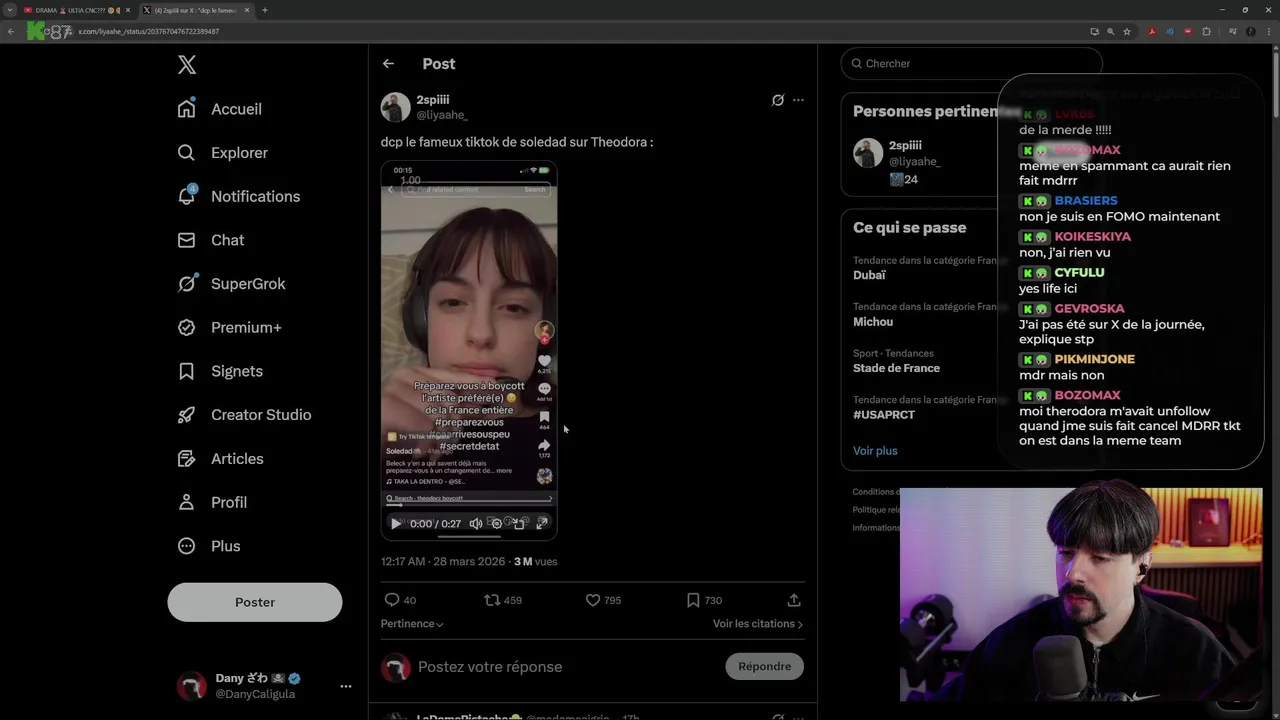Open the browser extensions puzzle icon

point(1206,32)
